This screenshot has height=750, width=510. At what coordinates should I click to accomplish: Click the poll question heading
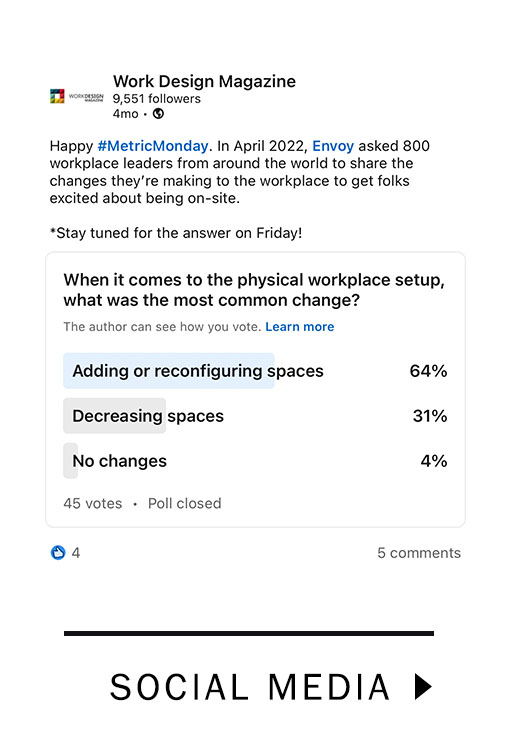(254, 290)
